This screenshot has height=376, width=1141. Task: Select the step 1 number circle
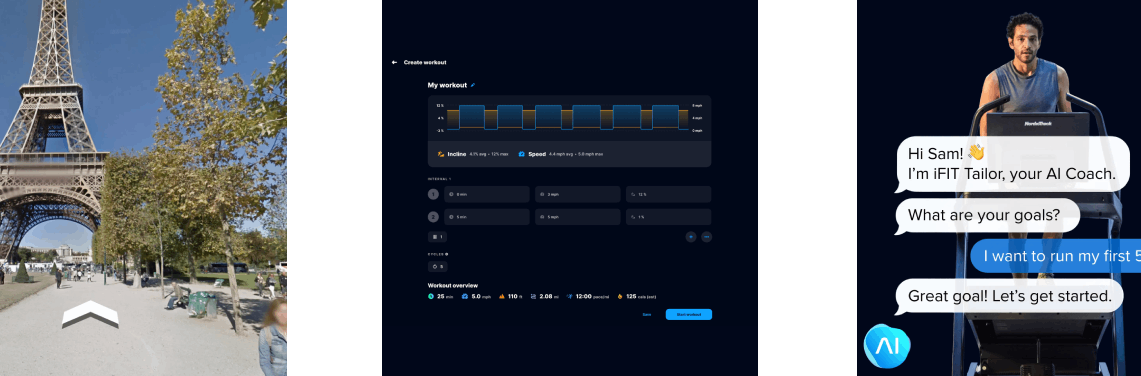tap(434, 194)
